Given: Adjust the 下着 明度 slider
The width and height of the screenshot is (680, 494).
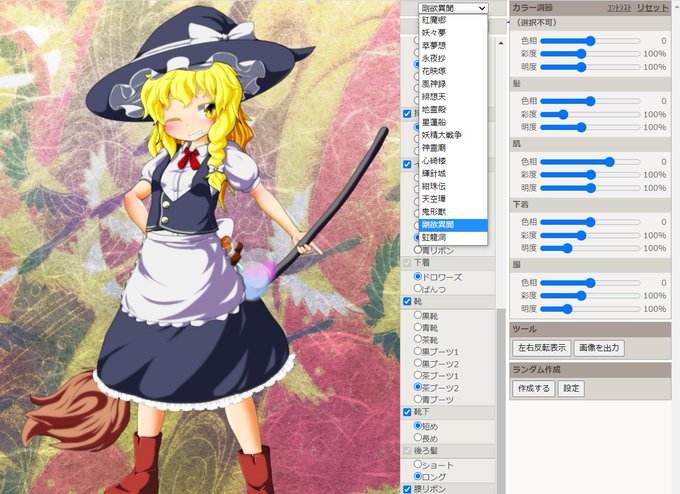Looking at the screenshot, I should coord(590,249).
